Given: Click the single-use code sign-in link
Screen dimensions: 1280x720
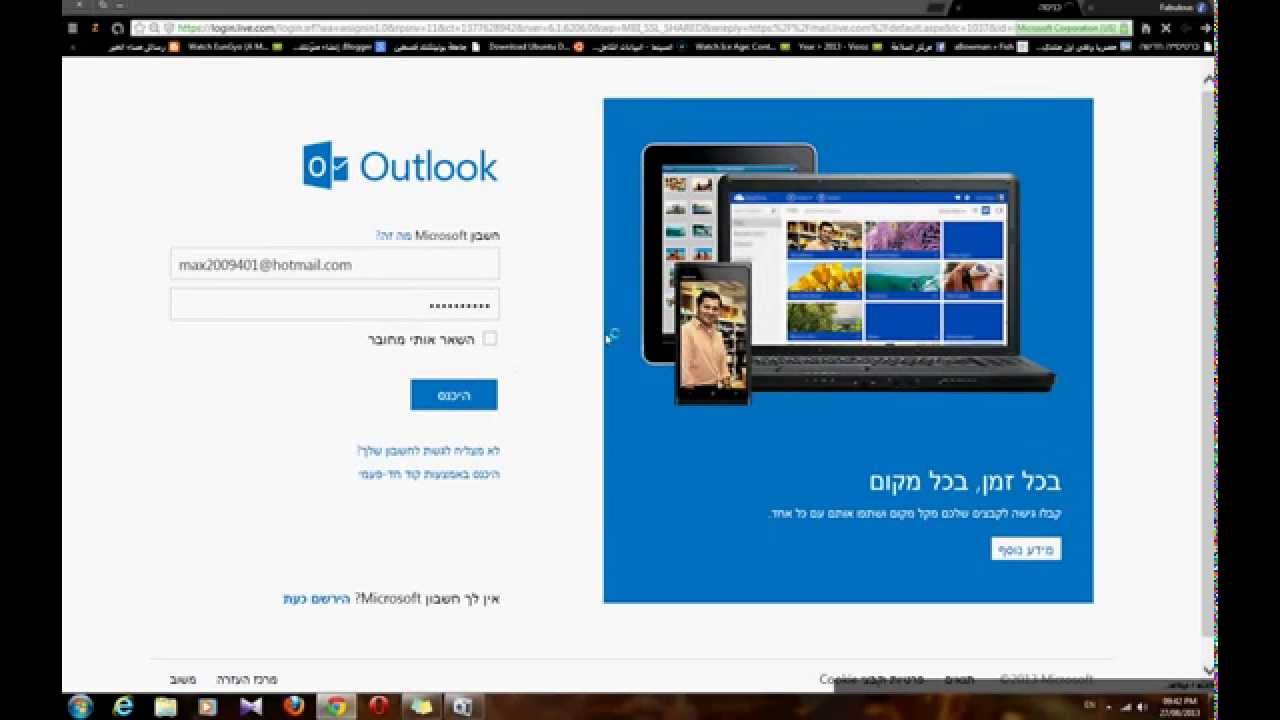Looking at the screenshot, I should [x=429, y=474].
